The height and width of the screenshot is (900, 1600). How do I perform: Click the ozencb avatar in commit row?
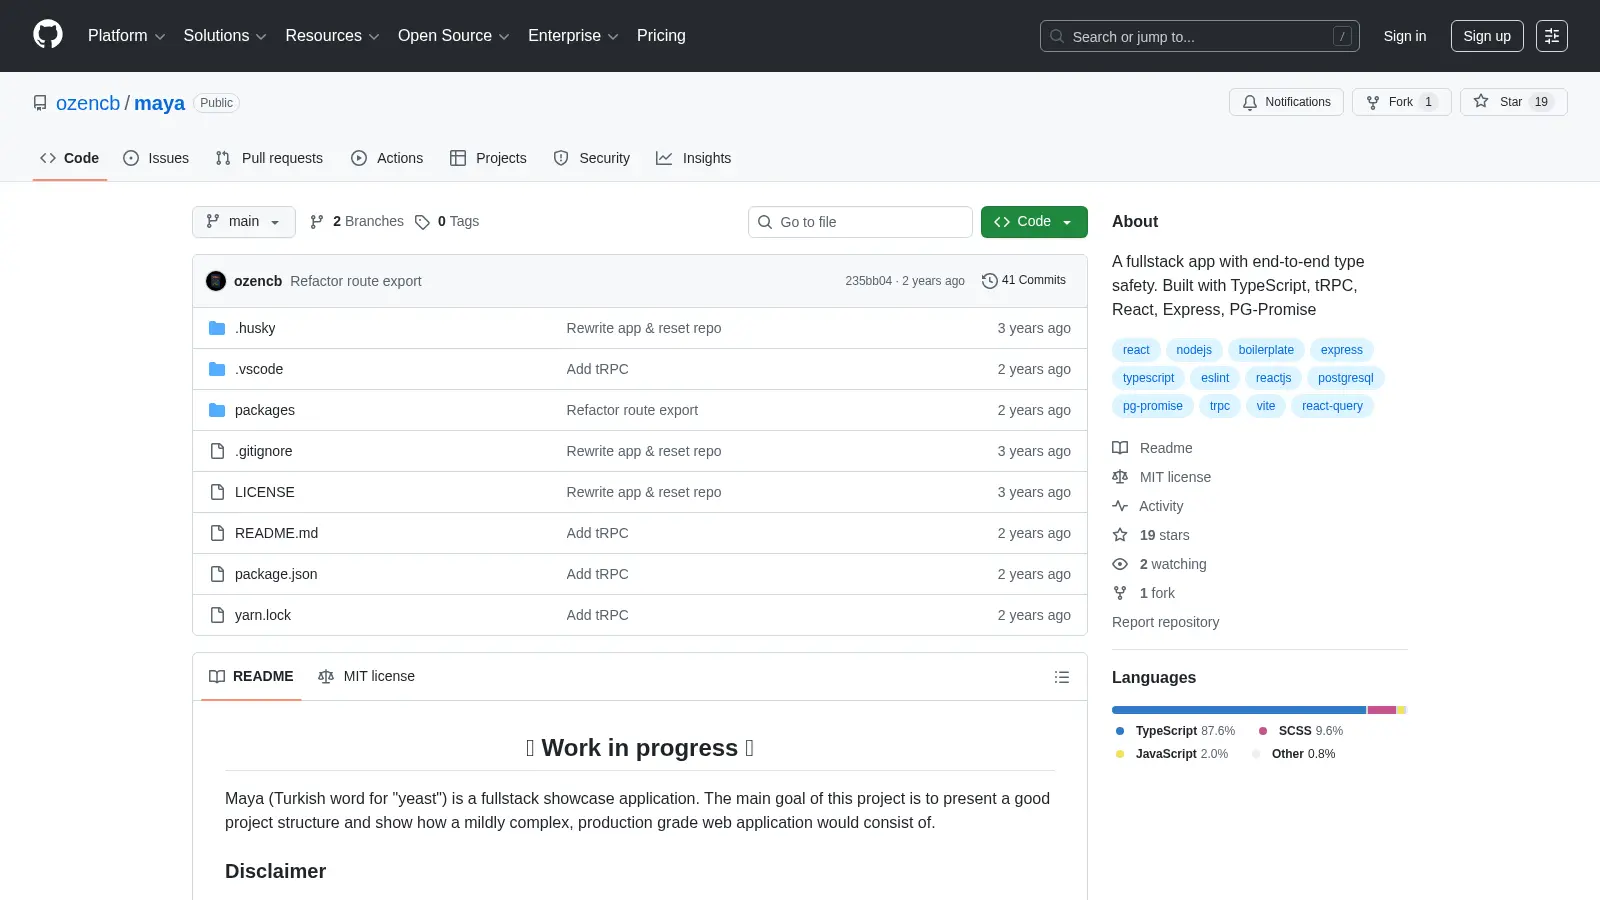[216, 281]
